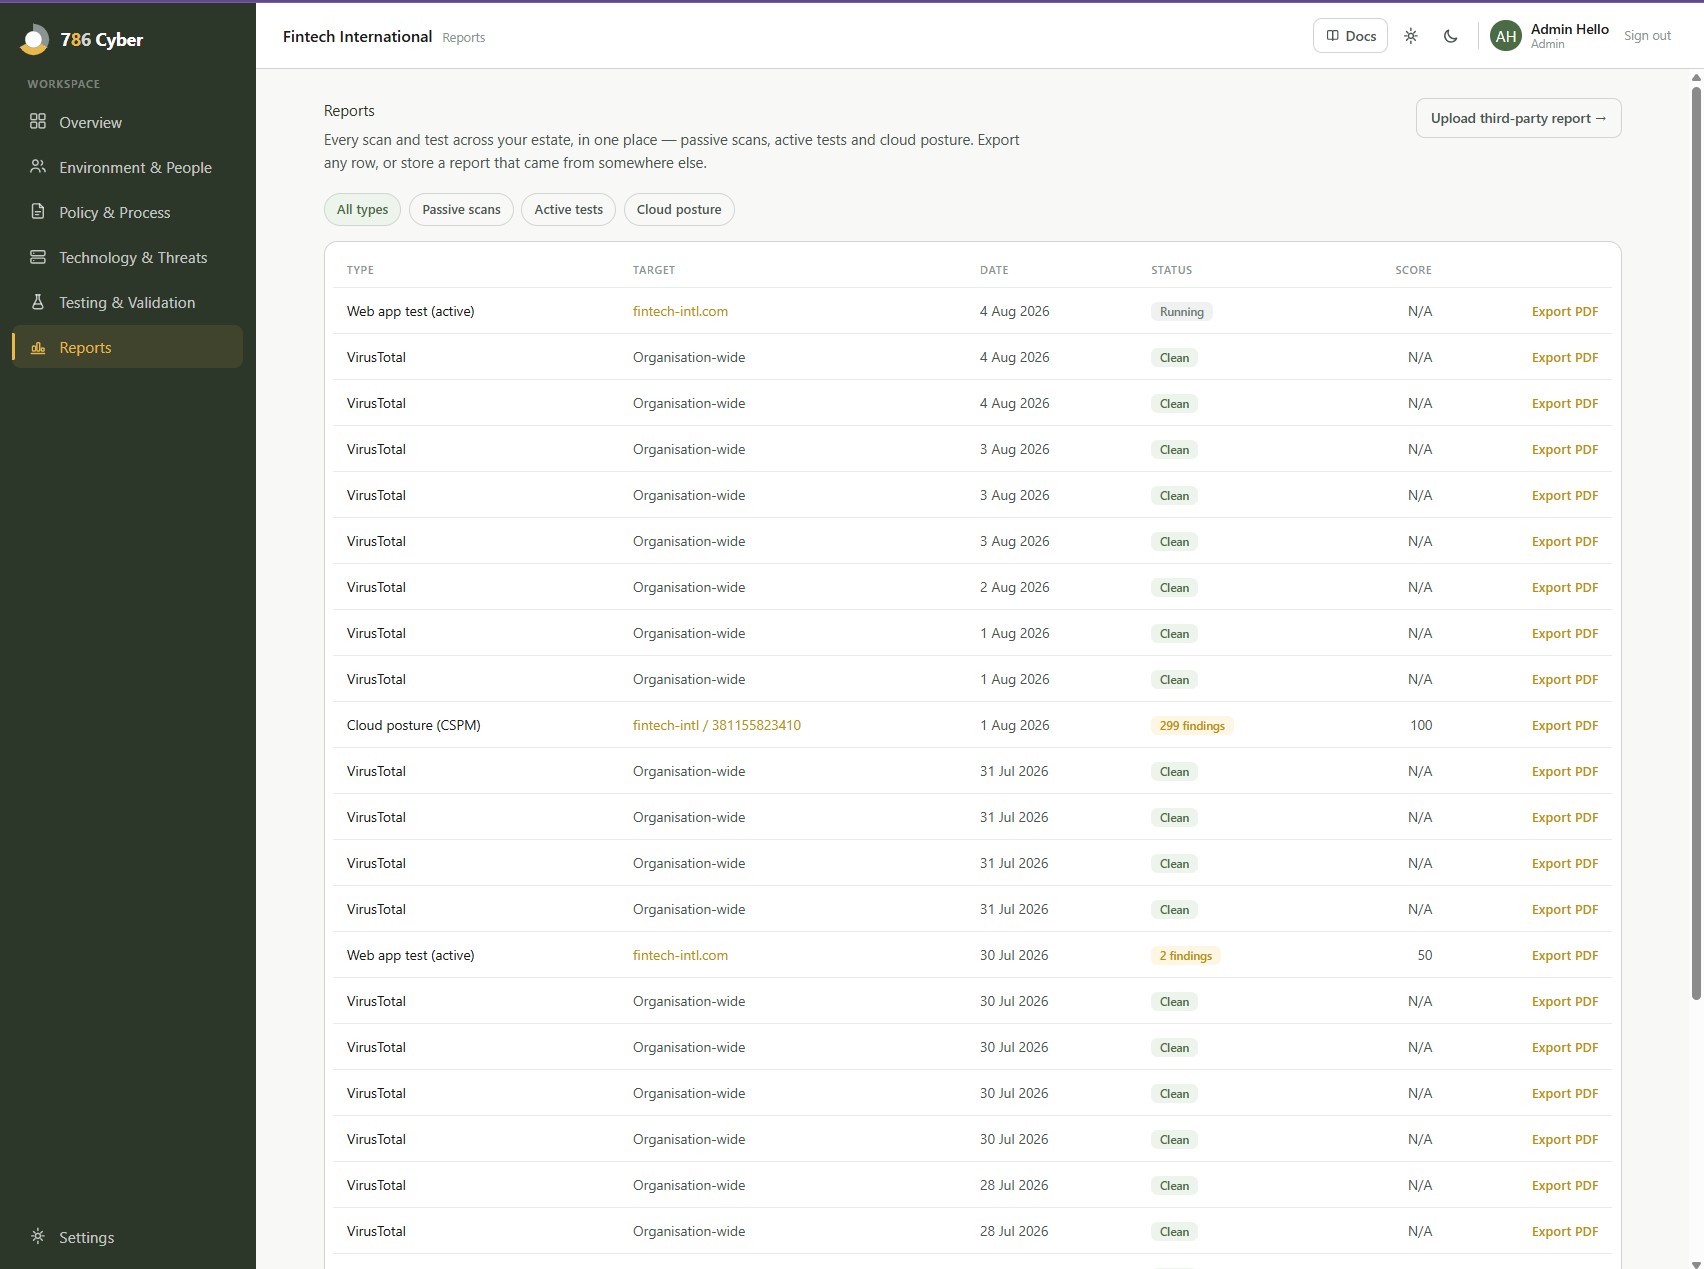
Task: Click the 2 findings badge
Action: 1185,956
